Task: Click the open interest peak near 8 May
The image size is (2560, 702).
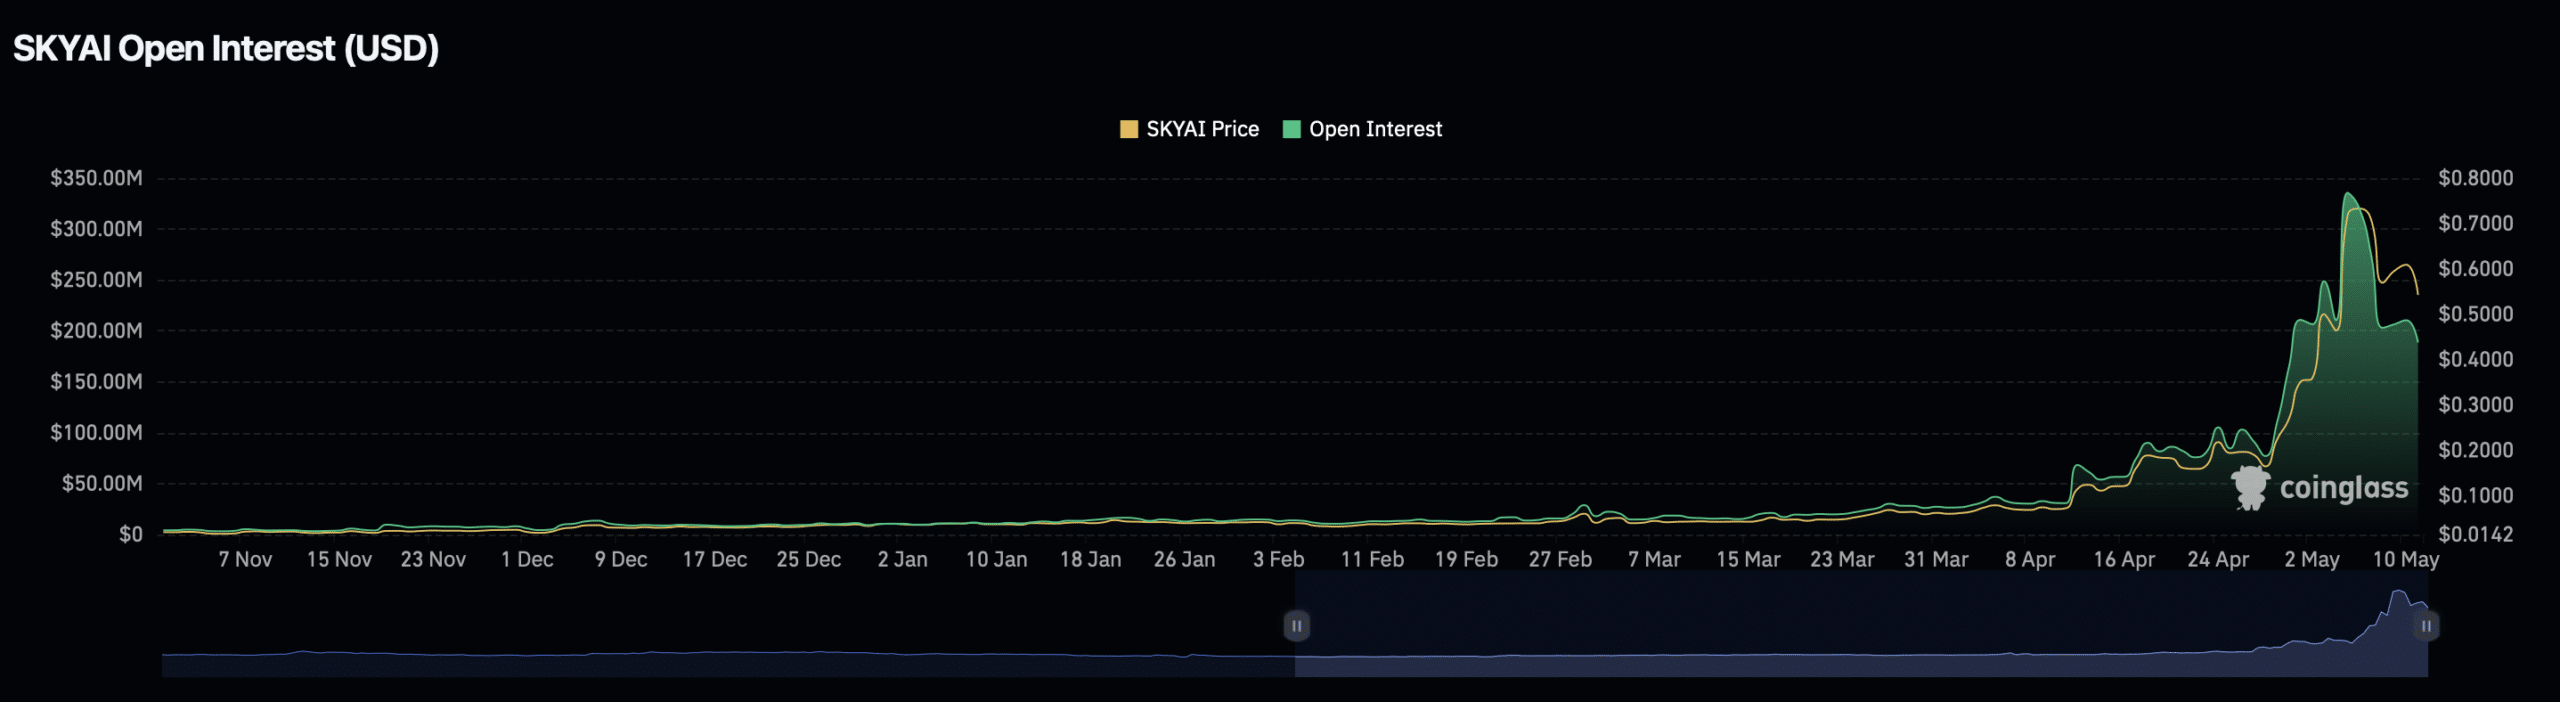Action: click(2348, 194)
